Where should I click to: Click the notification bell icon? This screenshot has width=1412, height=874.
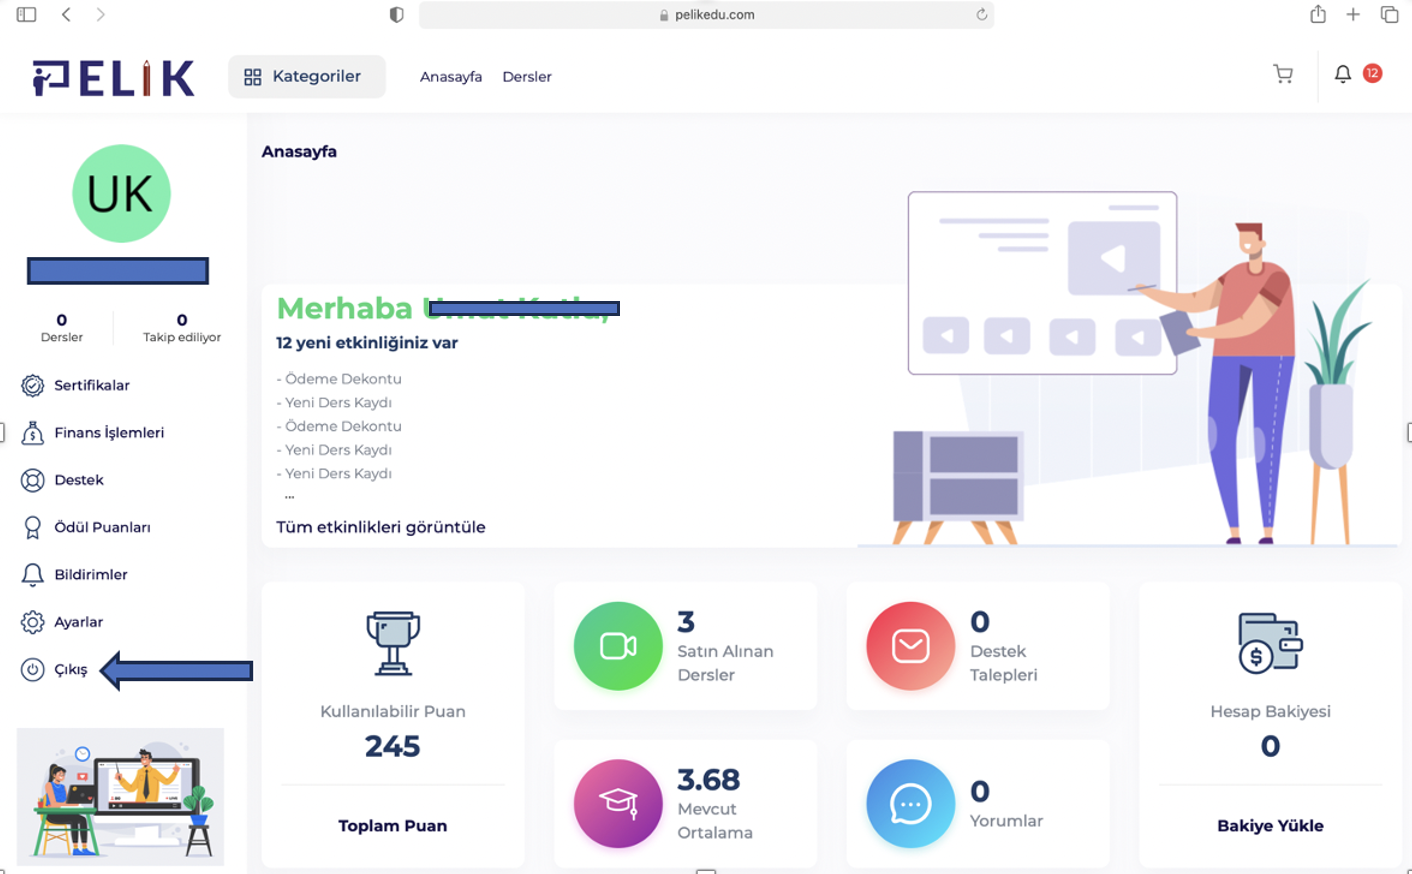1343,74
